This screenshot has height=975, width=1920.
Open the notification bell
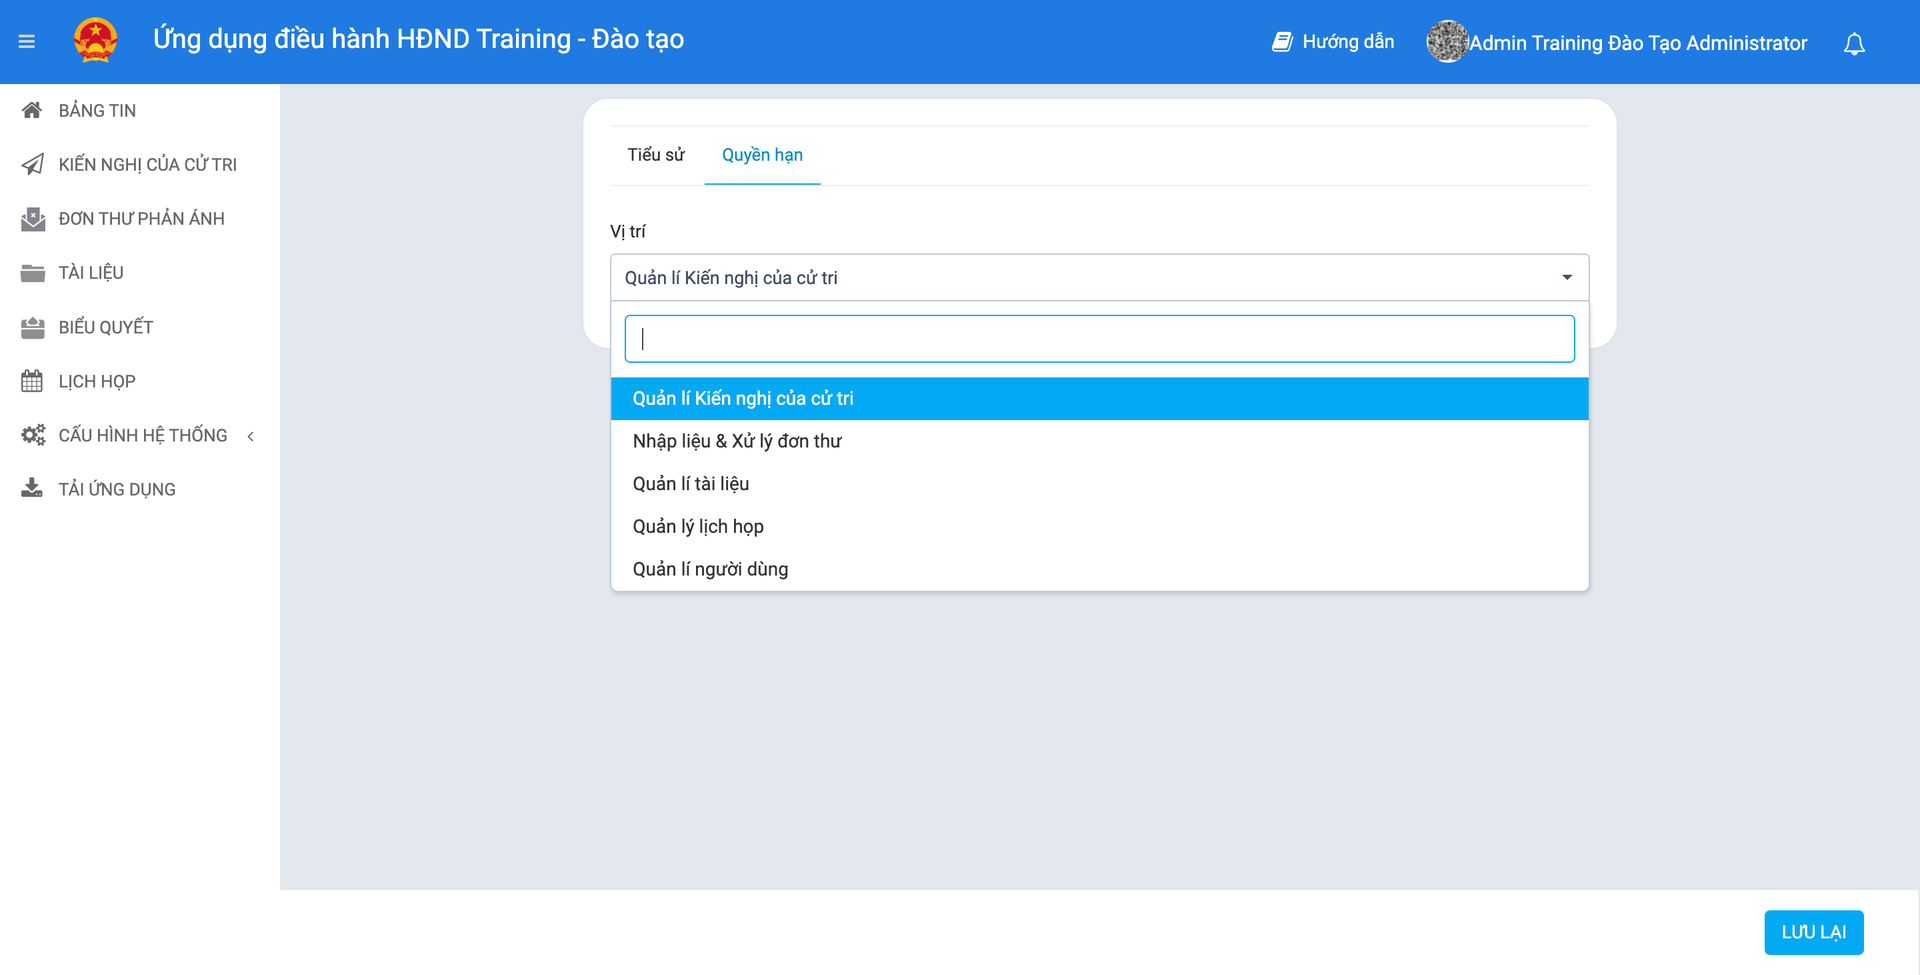click(1854, 44)
